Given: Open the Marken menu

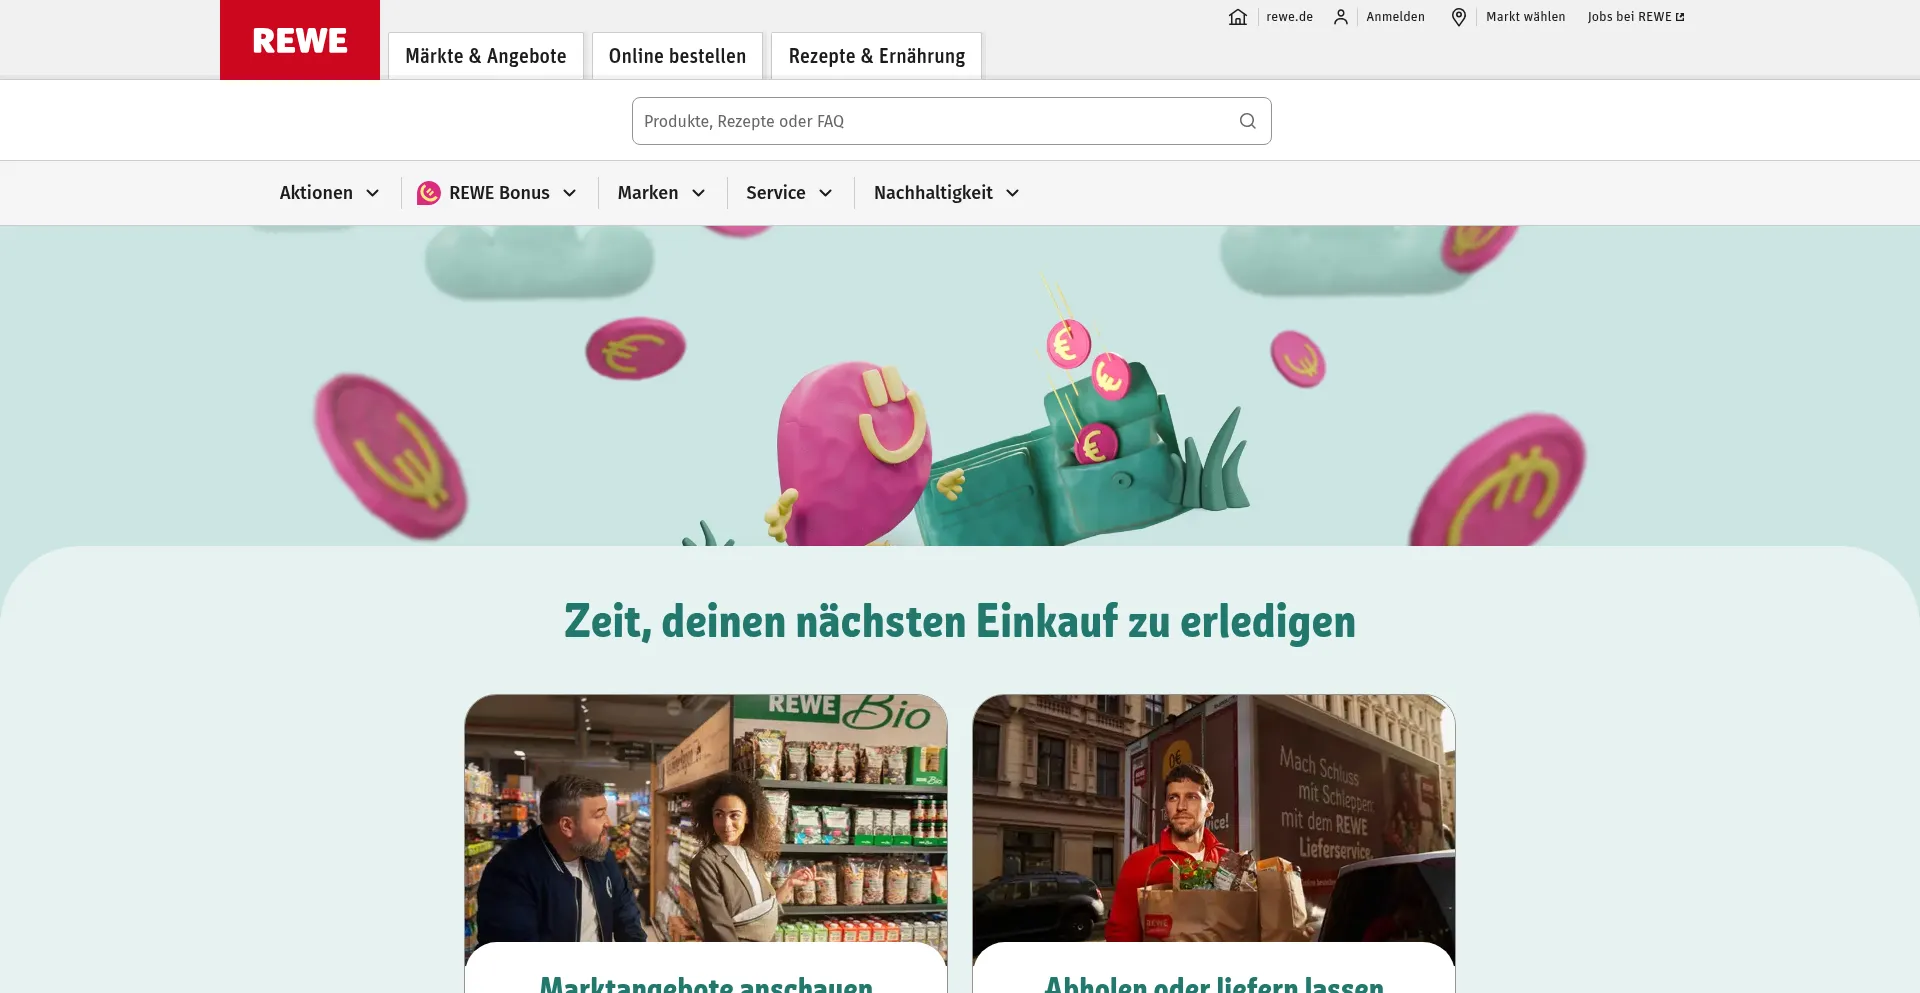Looking at the screenshot, I should tap(661, 193).
